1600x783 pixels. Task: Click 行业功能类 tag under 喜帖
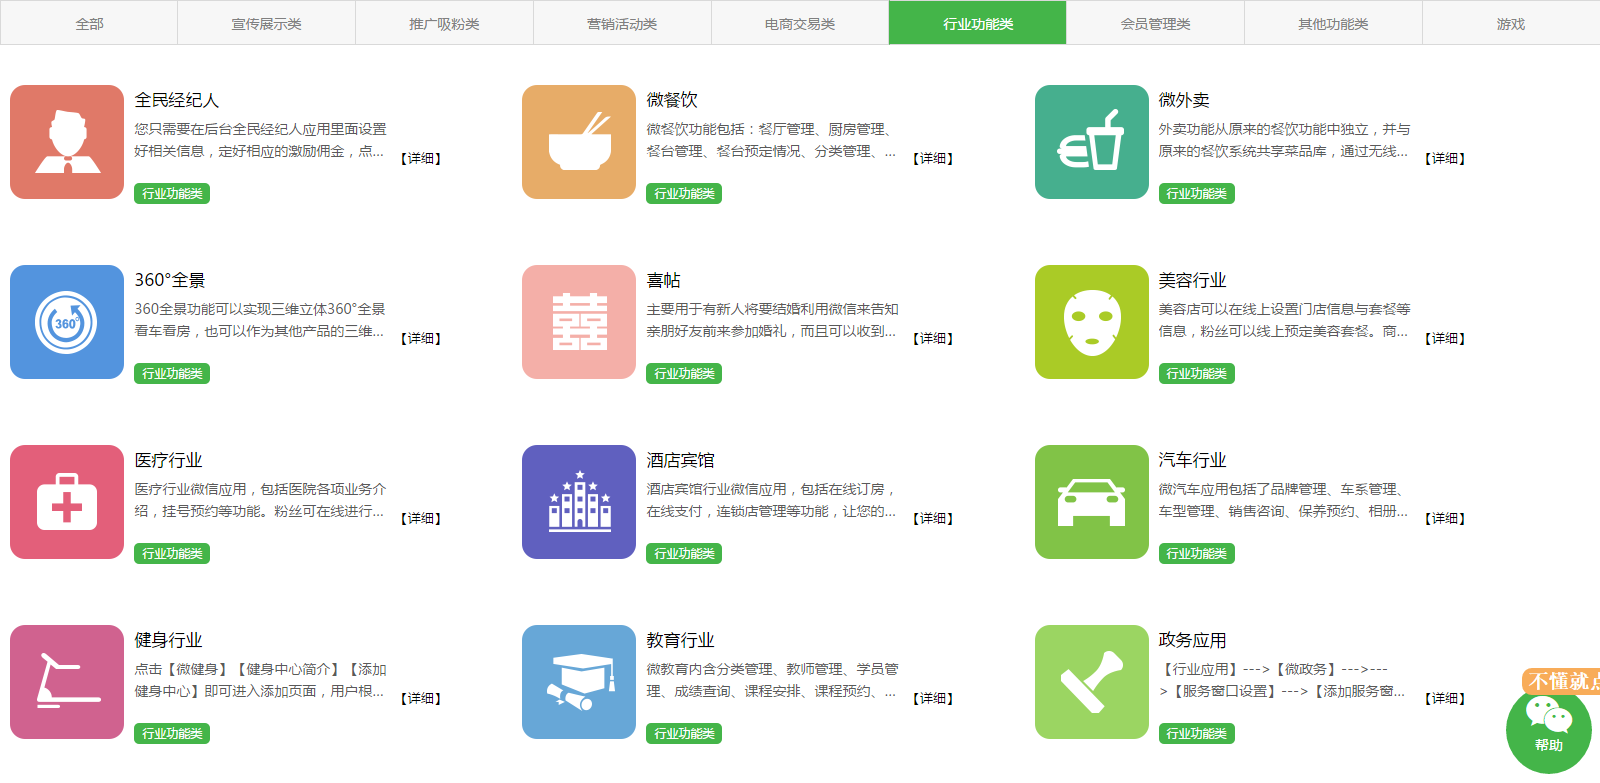pos(684,373)
